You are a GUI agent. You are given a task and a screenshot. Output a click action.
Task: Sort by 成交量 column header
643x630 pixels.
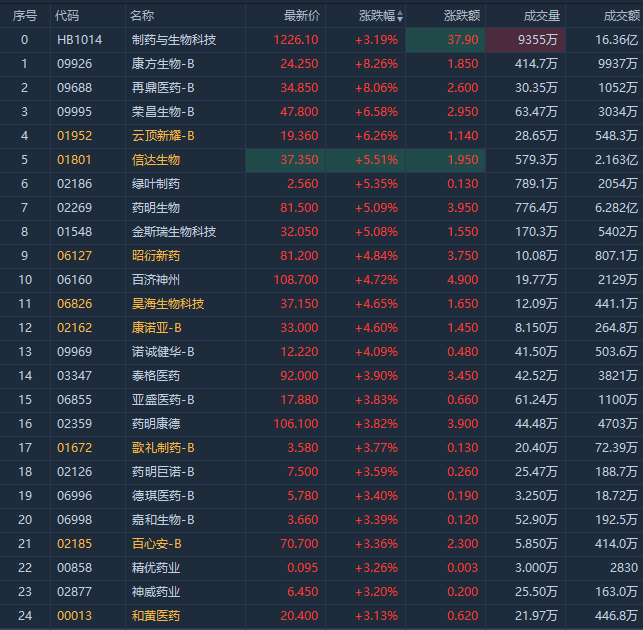point(542,16)
